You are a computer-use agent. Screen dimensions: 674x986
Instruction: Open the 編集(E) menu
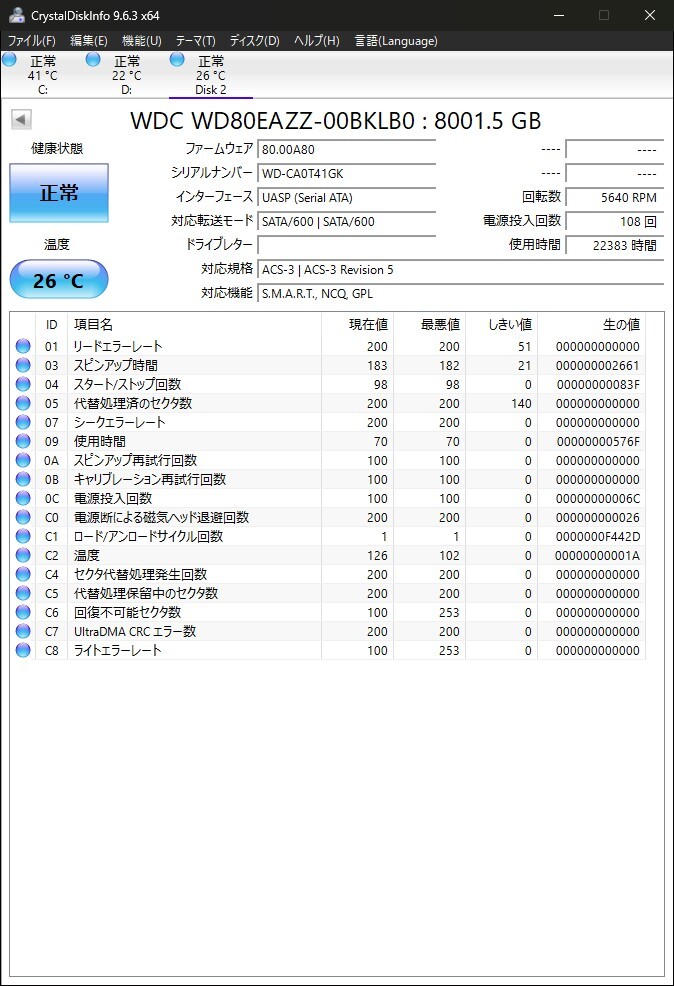click(x=89, y=41)
